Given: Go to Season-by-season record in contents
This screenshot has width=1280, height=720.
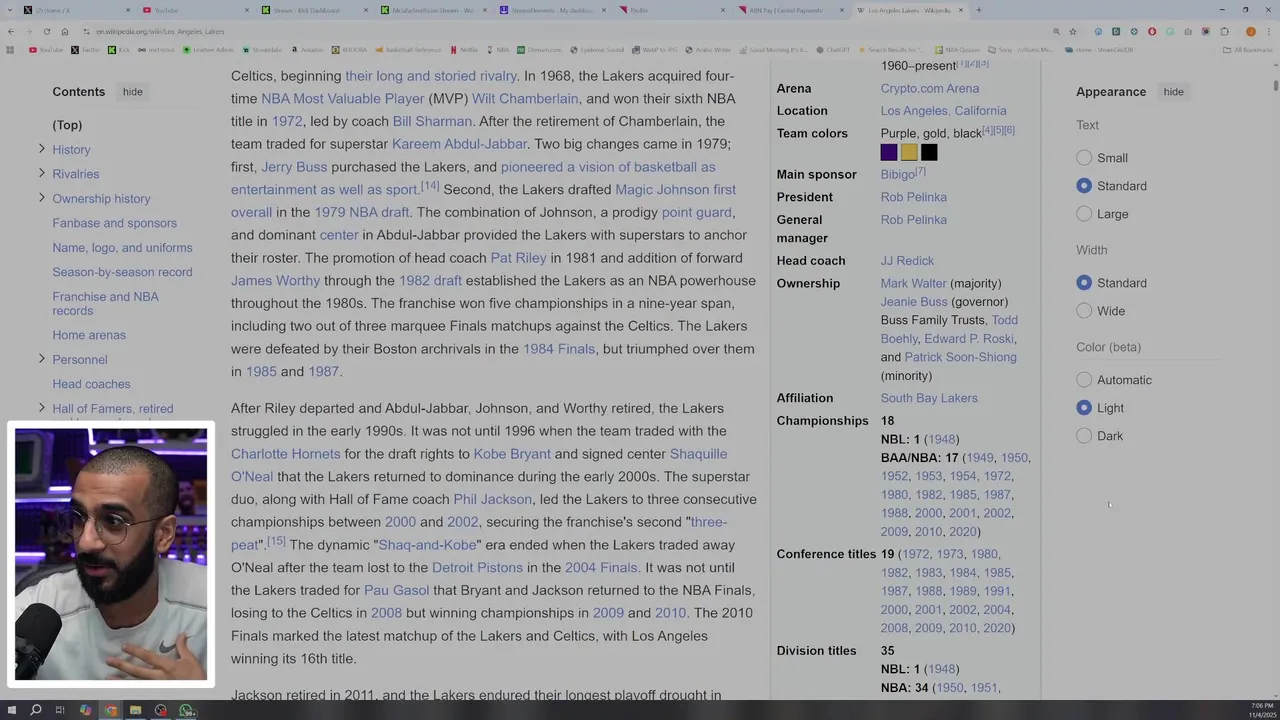Looking at the screenshot, I should 122,272.
